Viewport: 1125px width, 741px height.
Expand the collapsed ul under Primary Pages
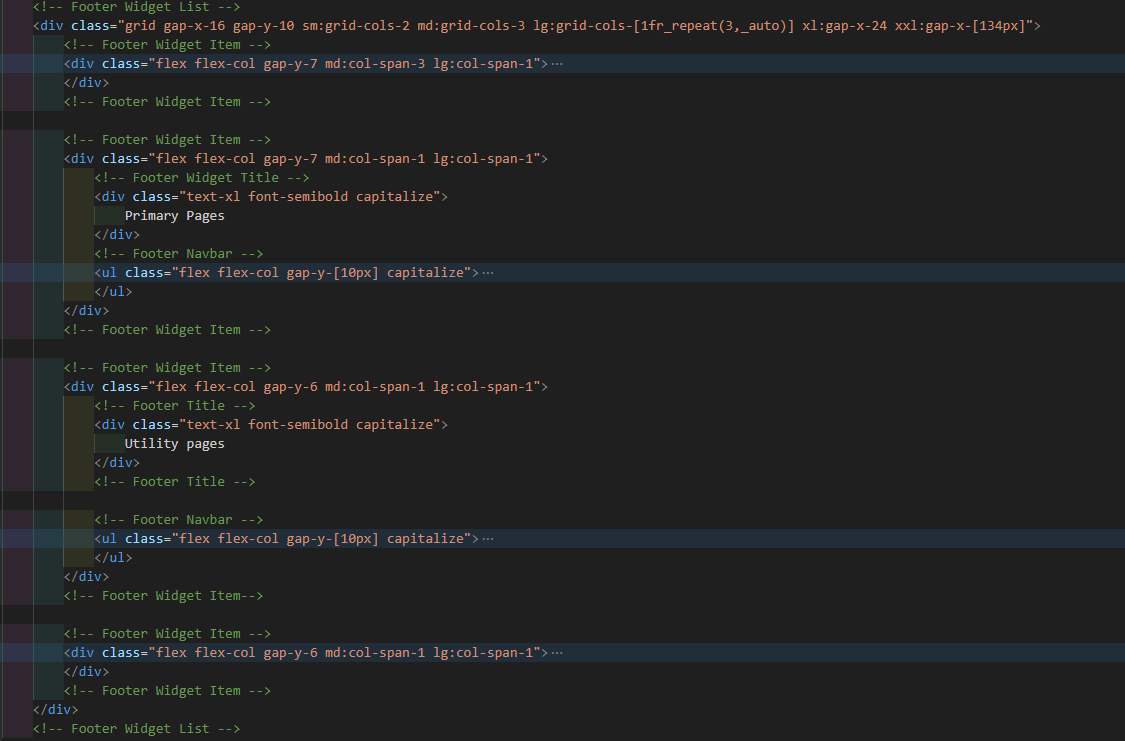pos(486,272)
